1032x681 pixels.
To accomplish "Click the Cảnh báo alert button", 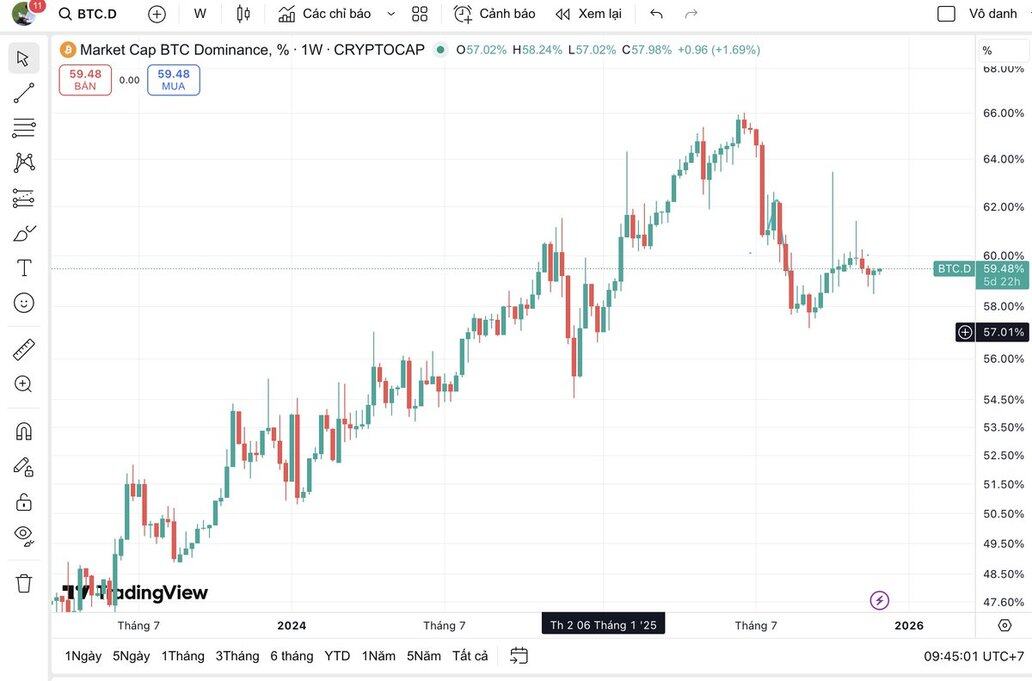I will click(494, 14).
